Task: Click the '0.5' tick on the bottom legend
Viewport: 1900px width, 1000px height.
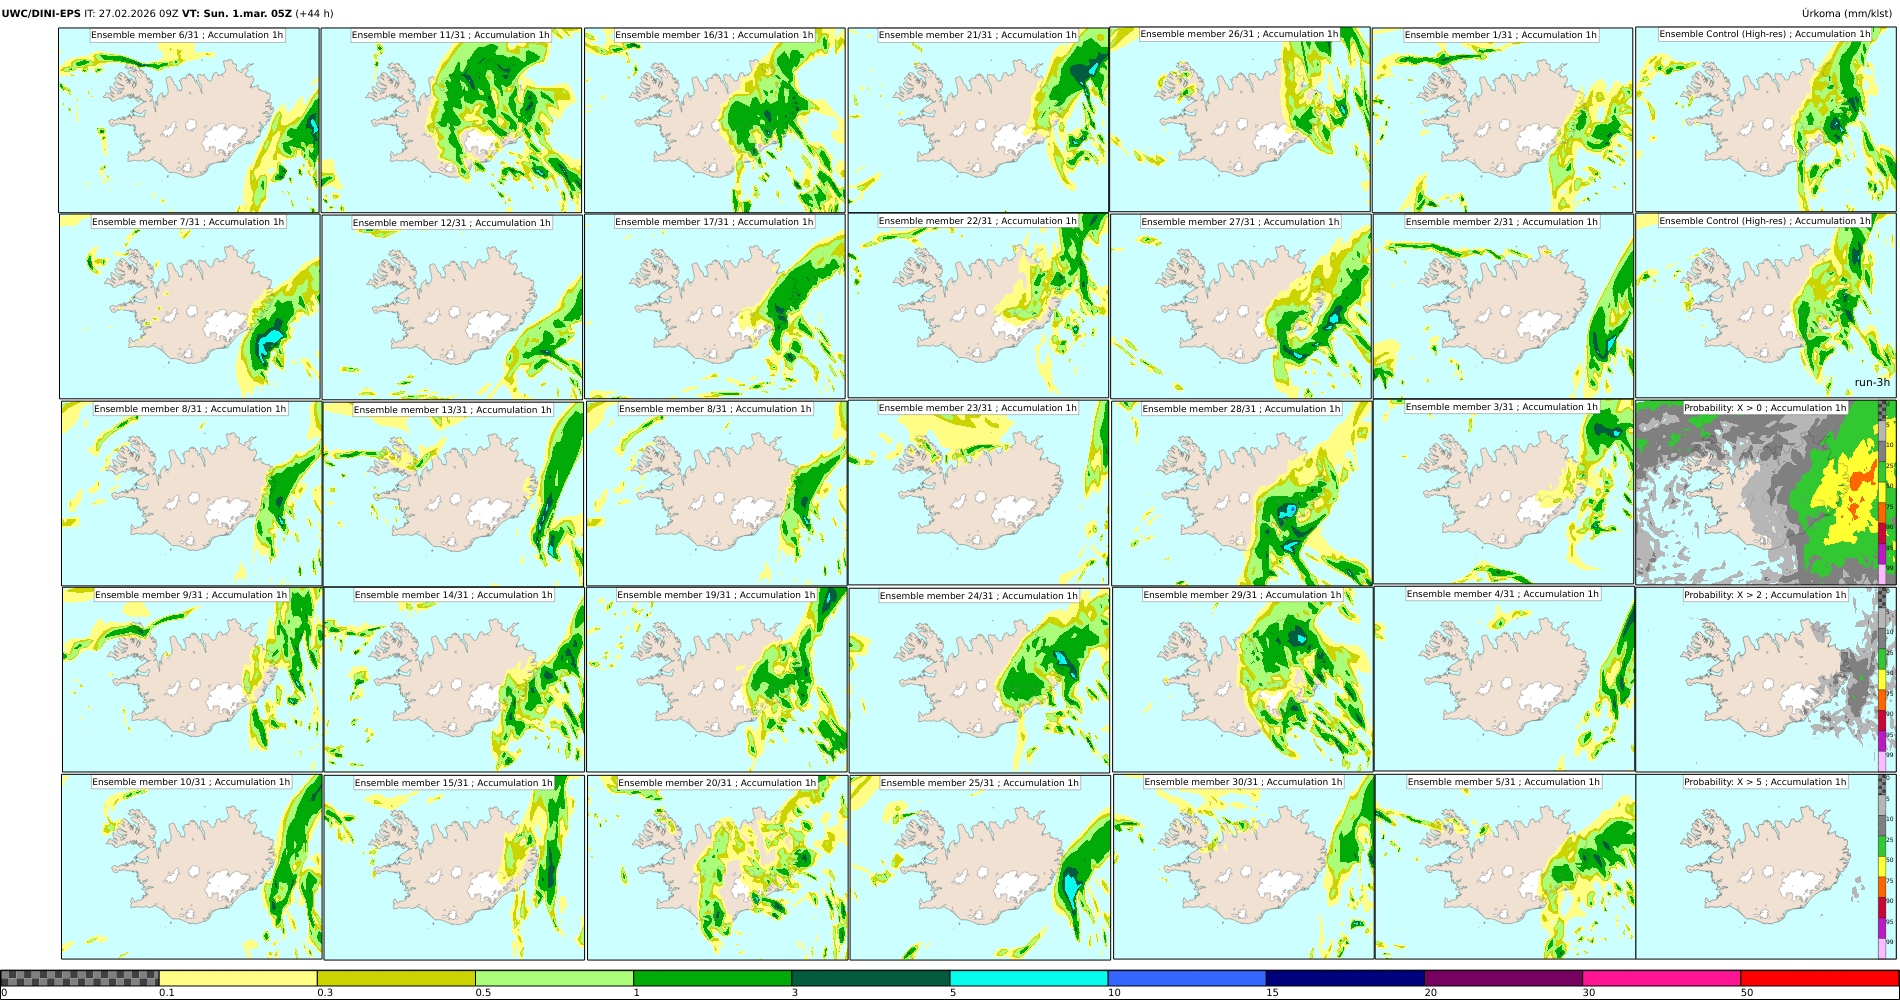Action: (483, 993)
